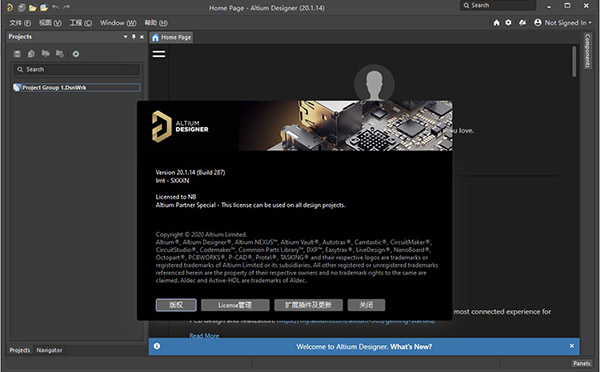Viewport: 600px width, 372px height.
Task: Click the save icon in Projects panel toolbar
Action: [17, 54]
